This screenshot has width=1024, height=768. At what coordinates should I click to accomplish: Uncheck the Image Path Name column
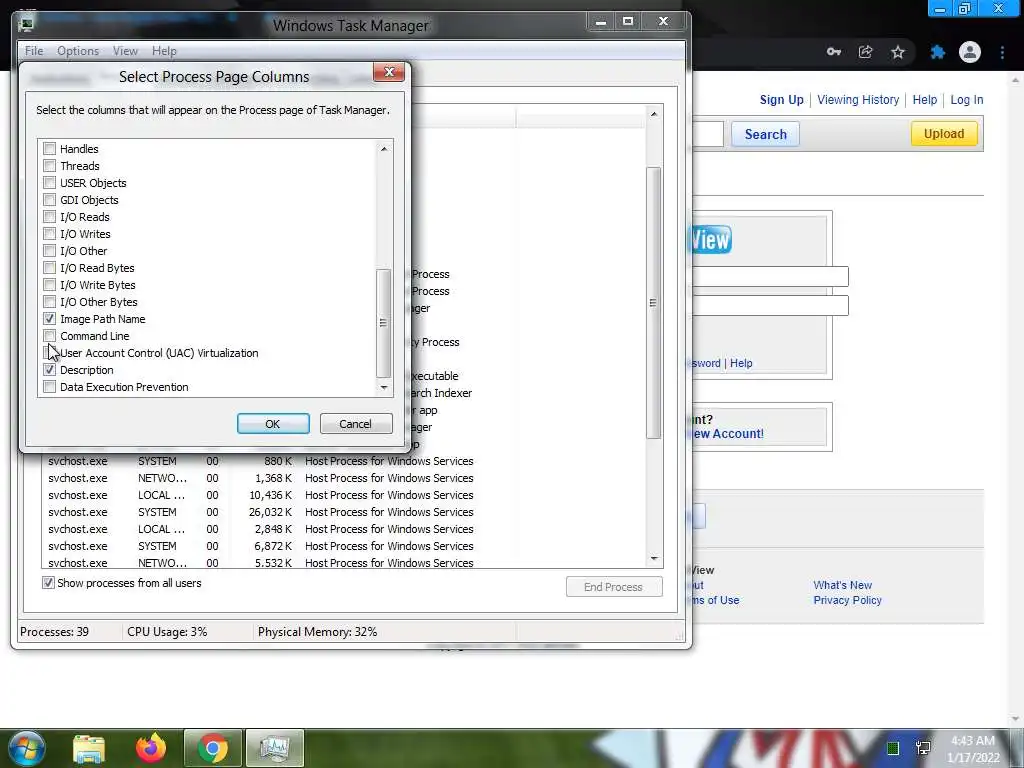(x=50, y=319)
